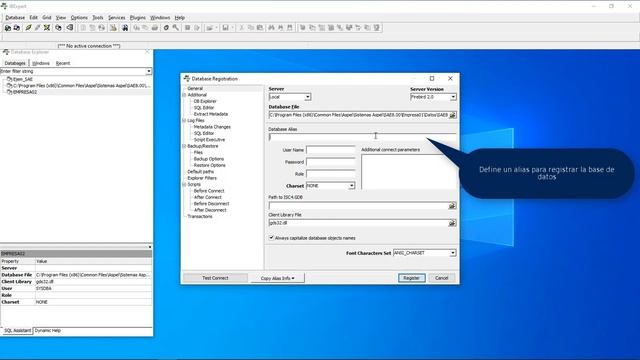
Task: Click the EMPRESA02 database icon in explorer
Action: point(9,92)
